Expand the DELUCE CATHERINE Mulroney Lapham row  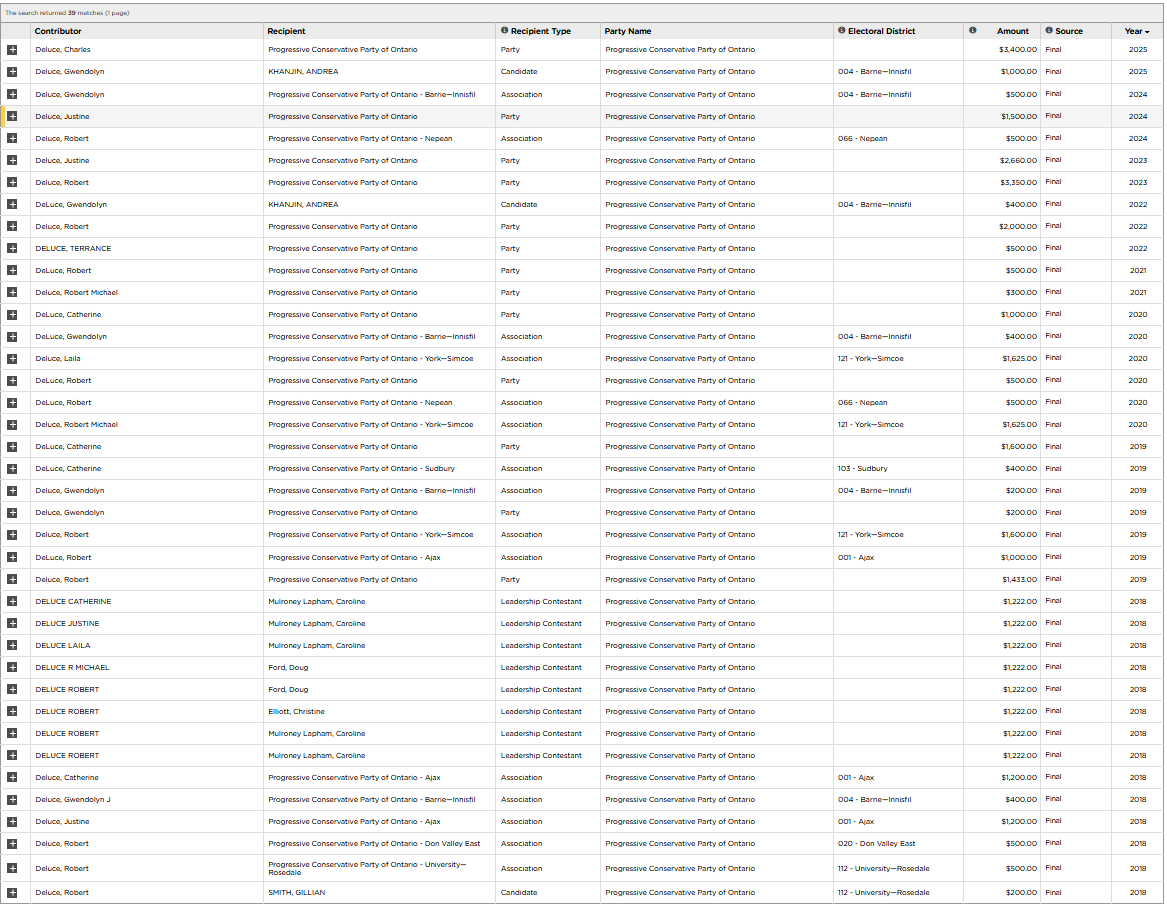(12, 601)
